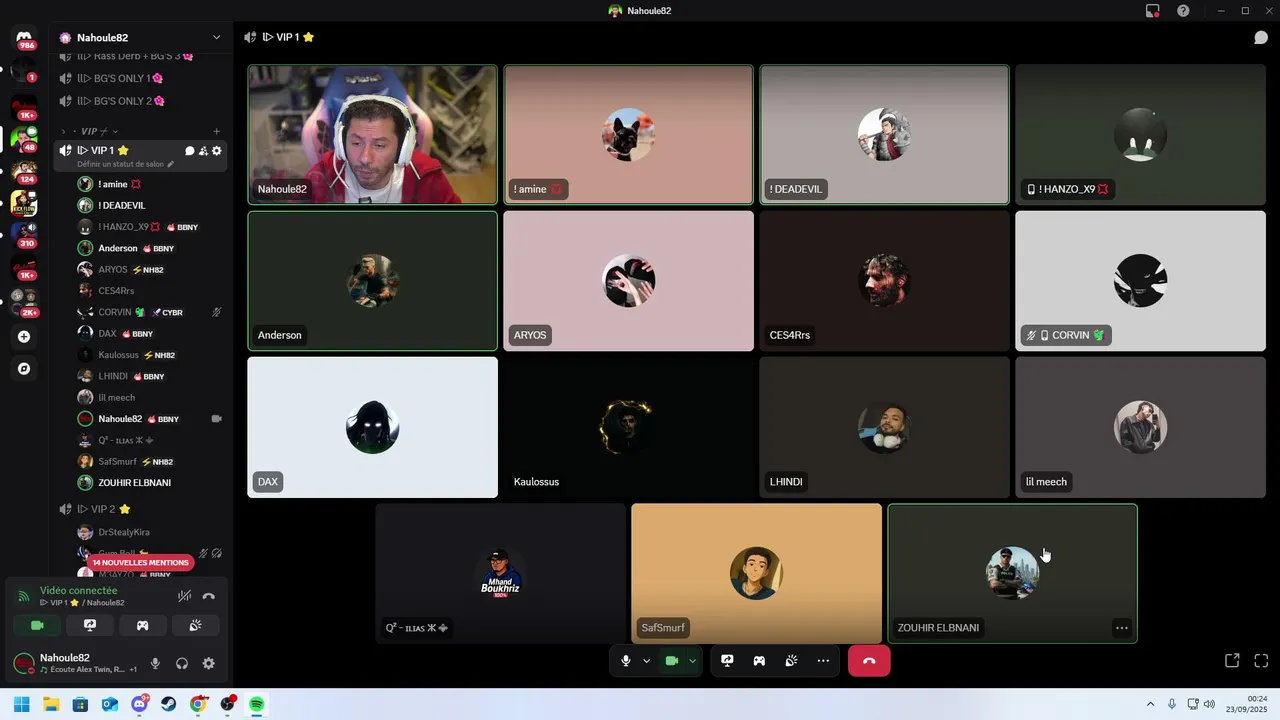Show the chat panel at top right
Screen dimensions: 1280x720
point(1261,37)
